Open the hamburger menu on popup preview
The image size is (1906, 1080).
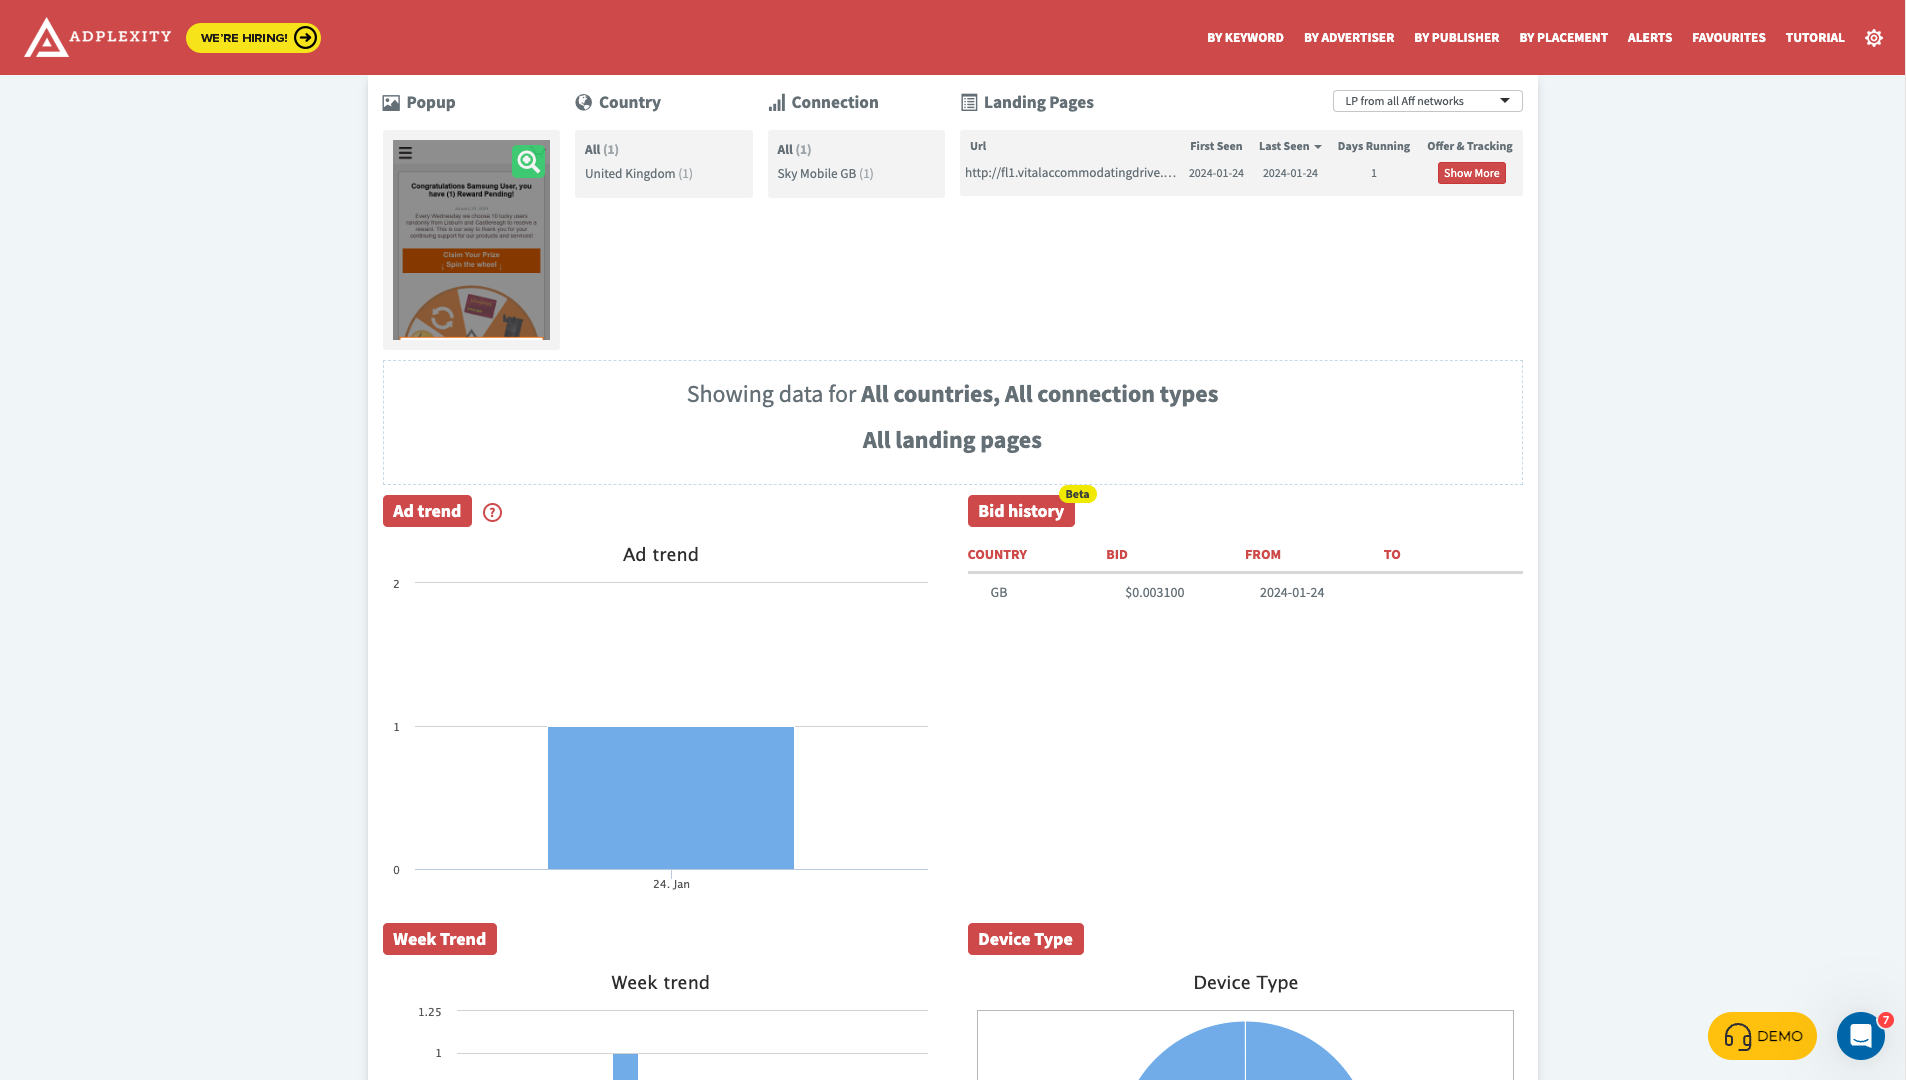(x=405, y=153)
